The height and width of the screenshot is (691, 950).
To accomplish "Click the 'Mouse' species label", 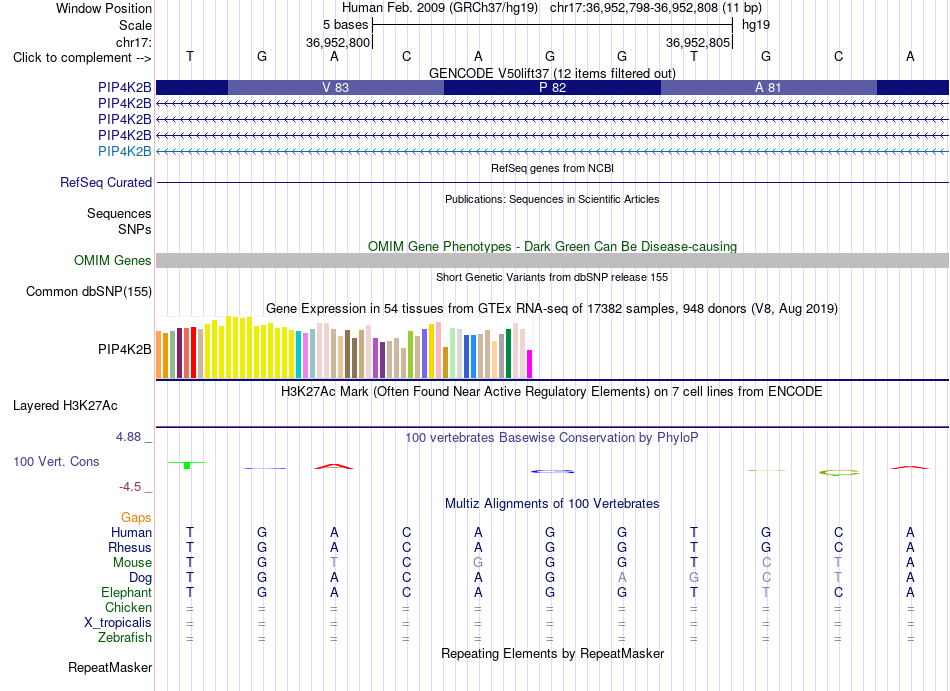I will coord(132,563).
